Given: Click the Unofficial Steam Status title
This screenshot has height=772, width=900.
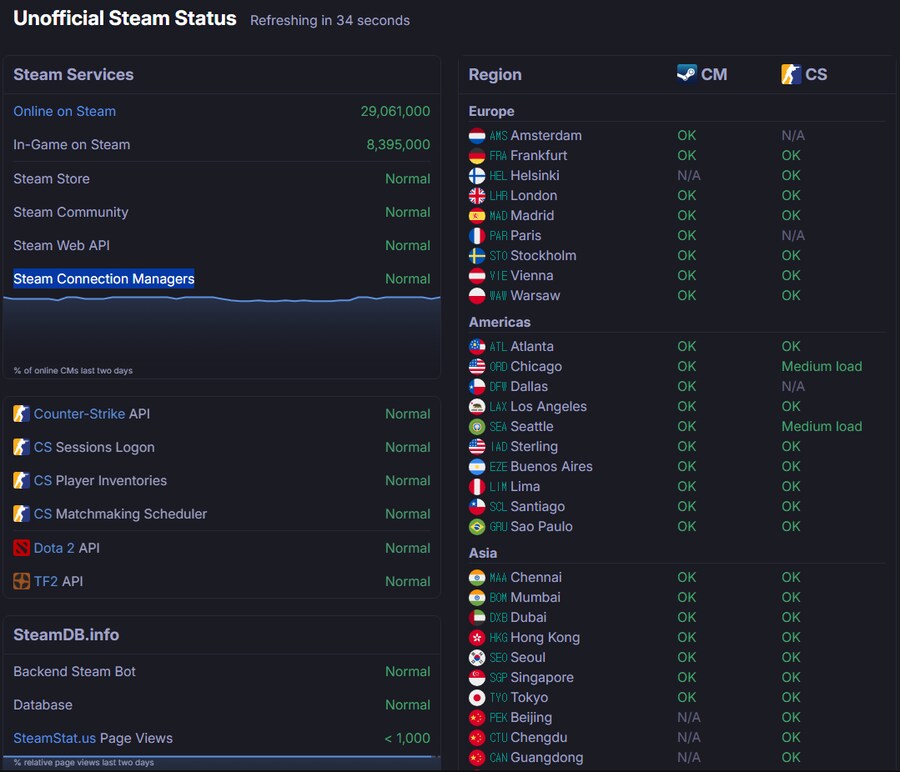Looking at the screenshot, I should coord(125,18).
